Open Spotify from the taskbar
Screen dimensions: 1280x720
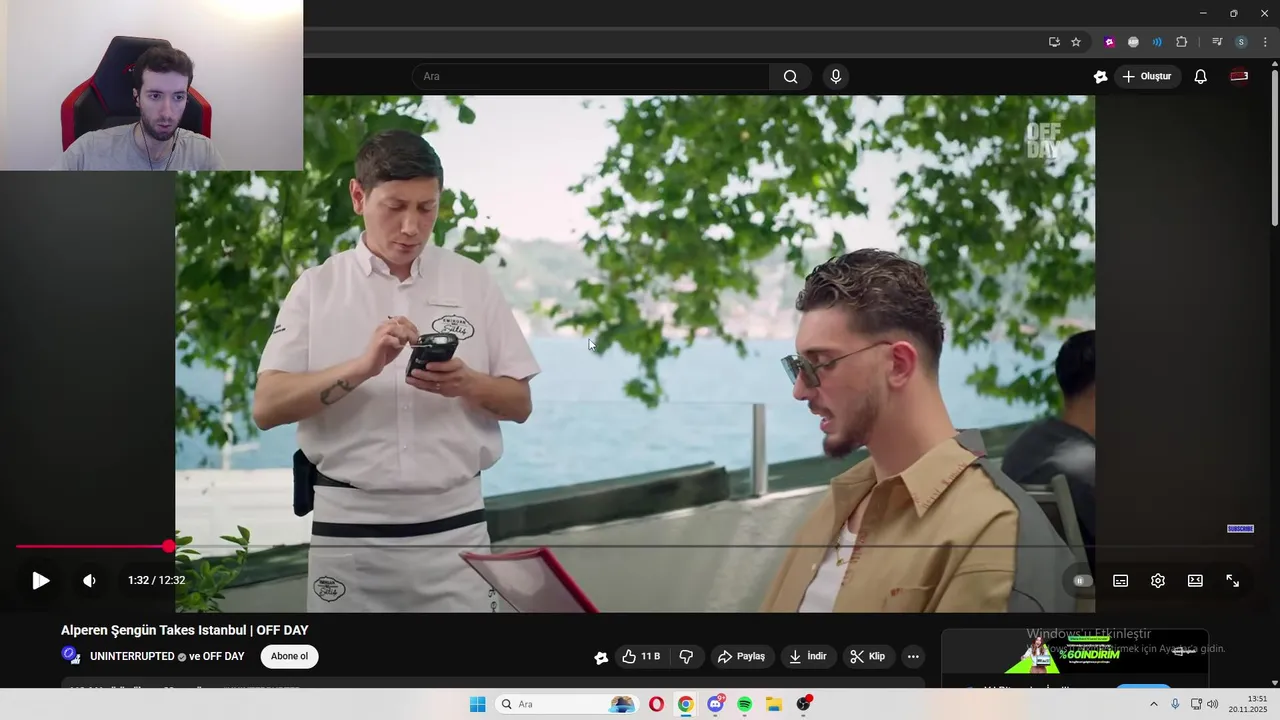click(x=744, y=704)
